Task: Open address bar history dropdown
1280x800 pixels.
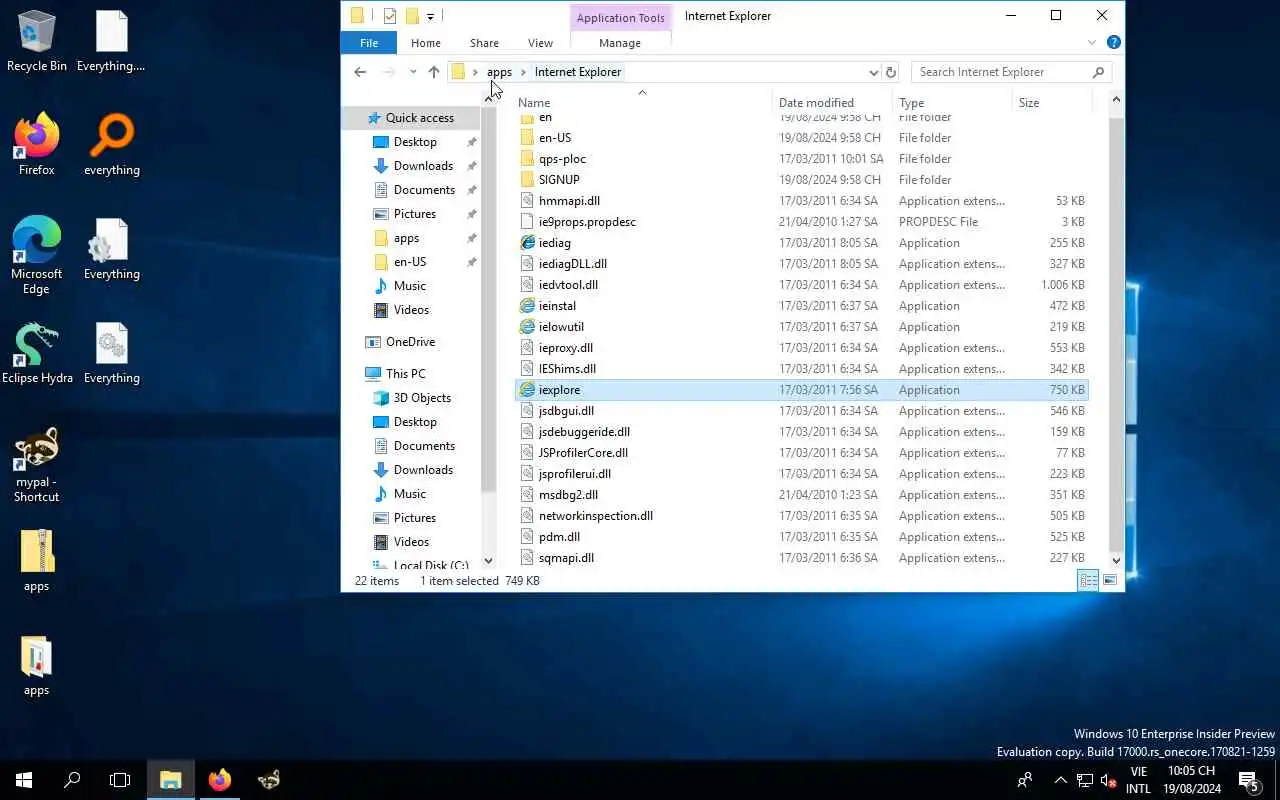Action: click(873, 72)
